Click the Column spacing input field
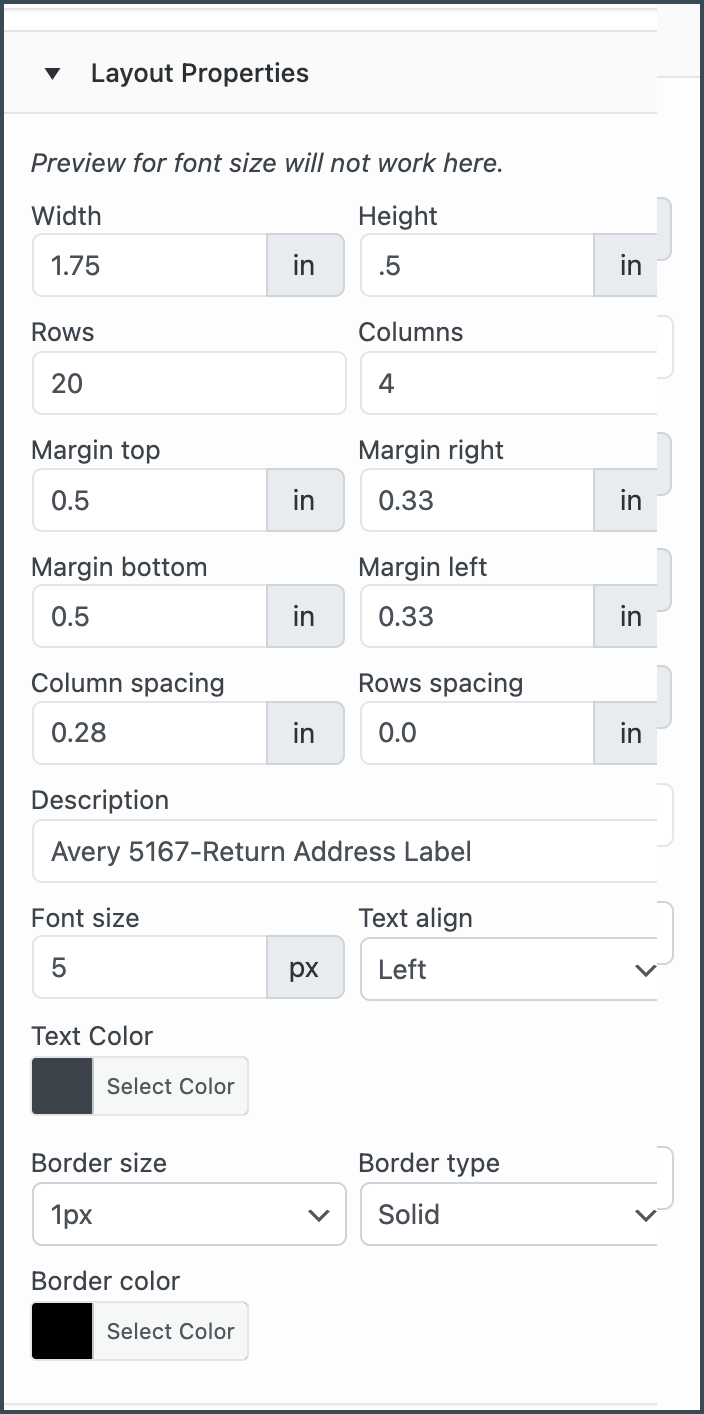704x1414 pixels. 150,733
